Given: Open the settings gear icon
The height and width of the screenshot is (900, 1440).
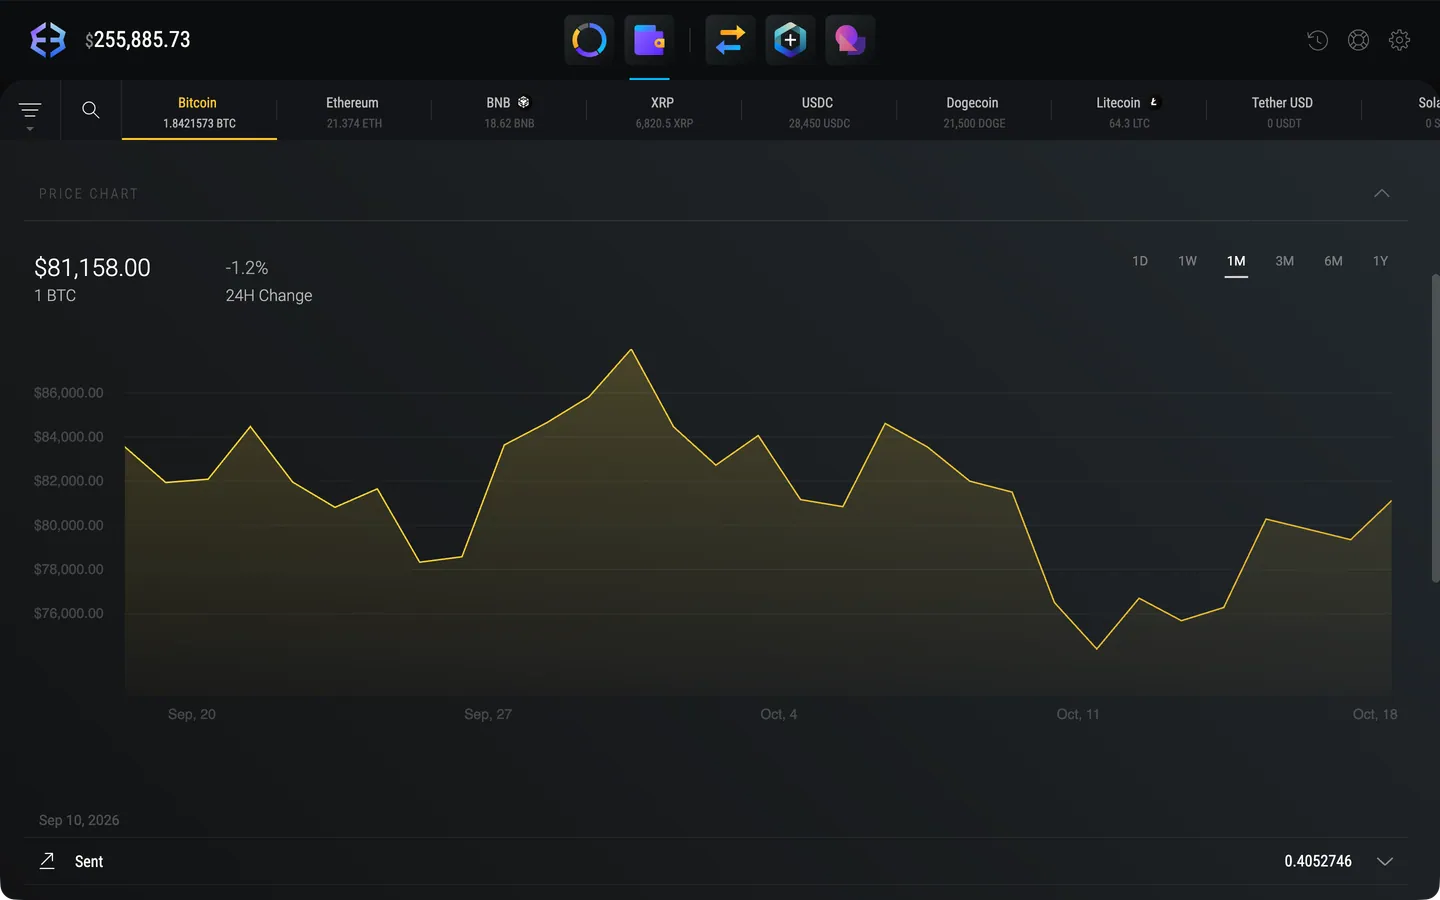Looking at the screenshot, I should click(1399, 40).
